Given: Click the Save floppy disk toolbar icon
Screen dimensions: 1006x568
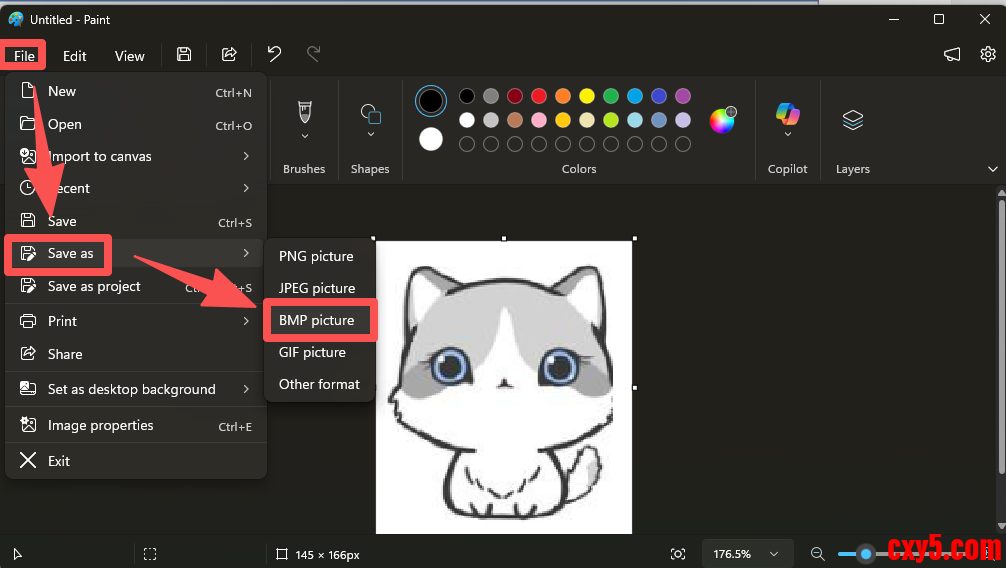Looking at the screenshot, I should click(184, 55).
